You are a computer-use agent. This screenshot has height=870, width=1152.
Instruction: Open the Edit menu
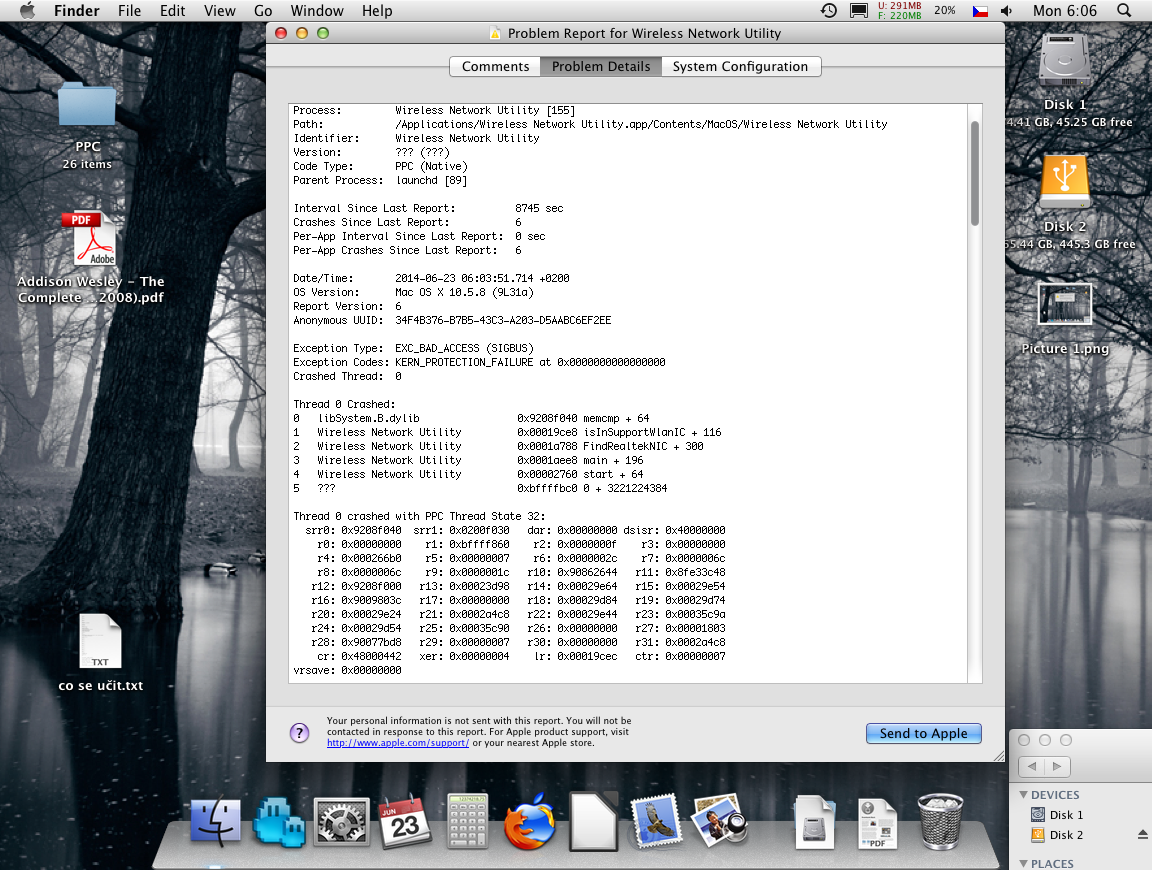pyautogui.click(x=173, y=10)
